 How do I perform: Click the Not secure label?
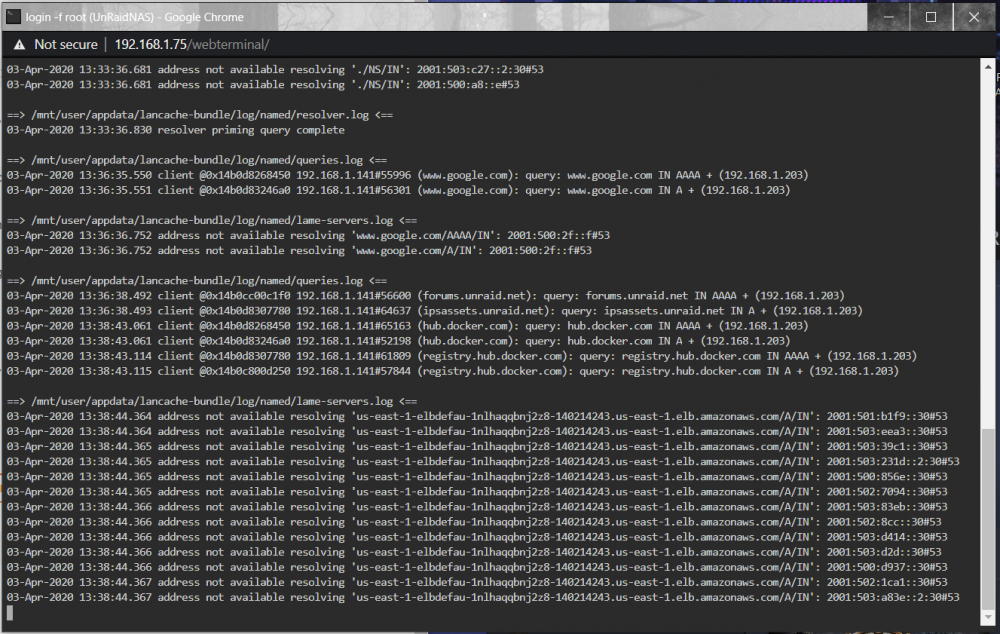click(x=66, y=45)
